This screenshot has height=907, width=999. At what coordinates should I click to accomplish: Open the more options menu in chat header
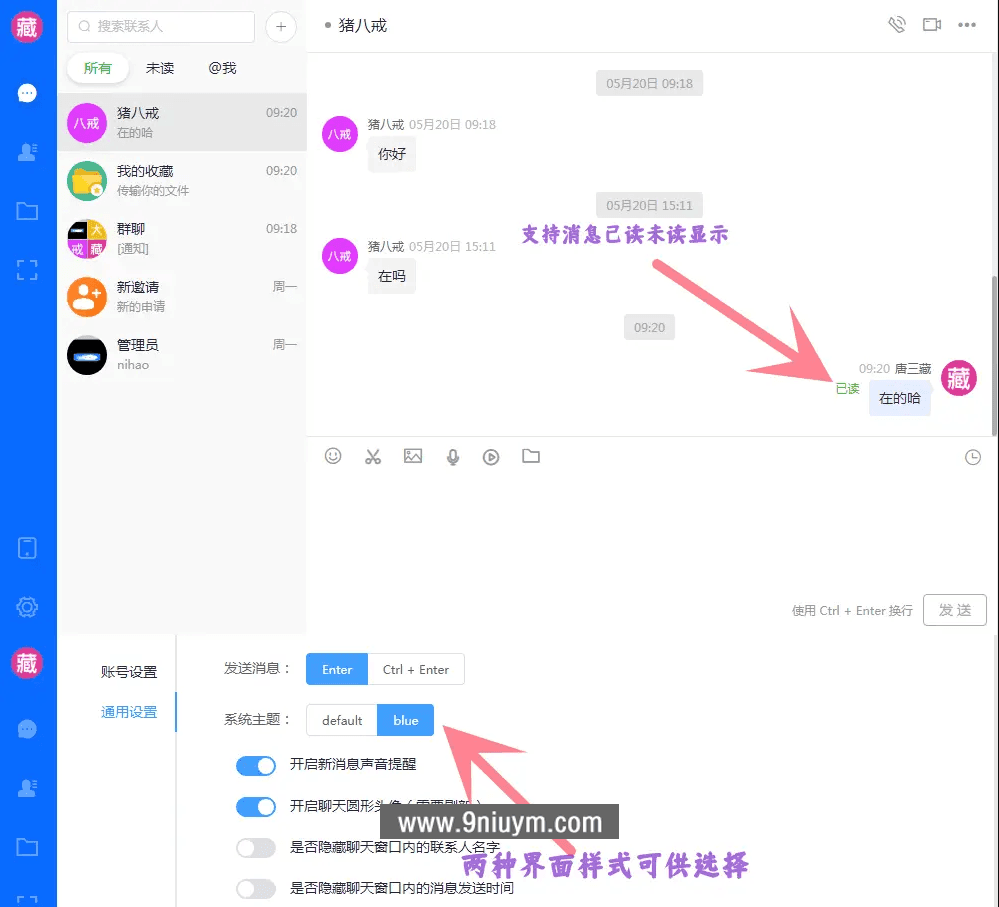point(967,24)
